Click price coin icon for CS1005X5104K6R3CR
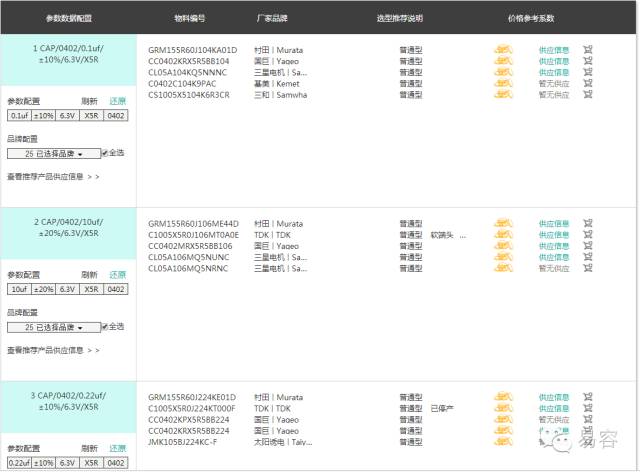This screenshot has width=640, height=472. (x=503, y=94)
